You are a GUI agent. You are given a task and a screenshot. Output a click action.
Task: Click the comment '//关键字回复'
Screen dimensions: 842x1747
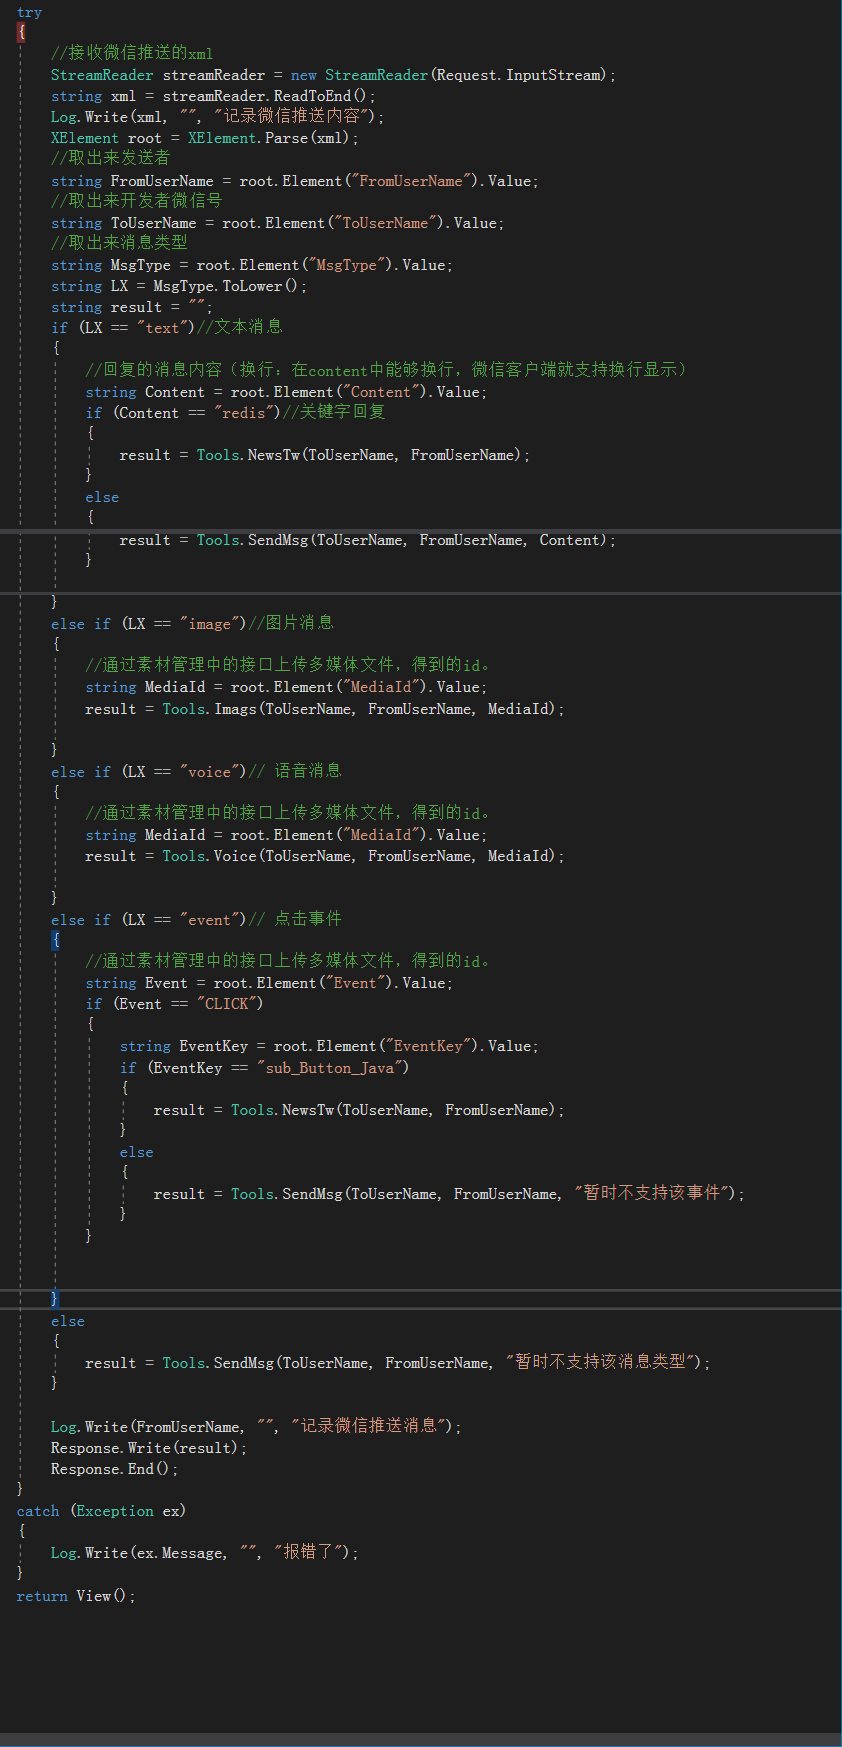pyautogui.click(x=333, y=412)
